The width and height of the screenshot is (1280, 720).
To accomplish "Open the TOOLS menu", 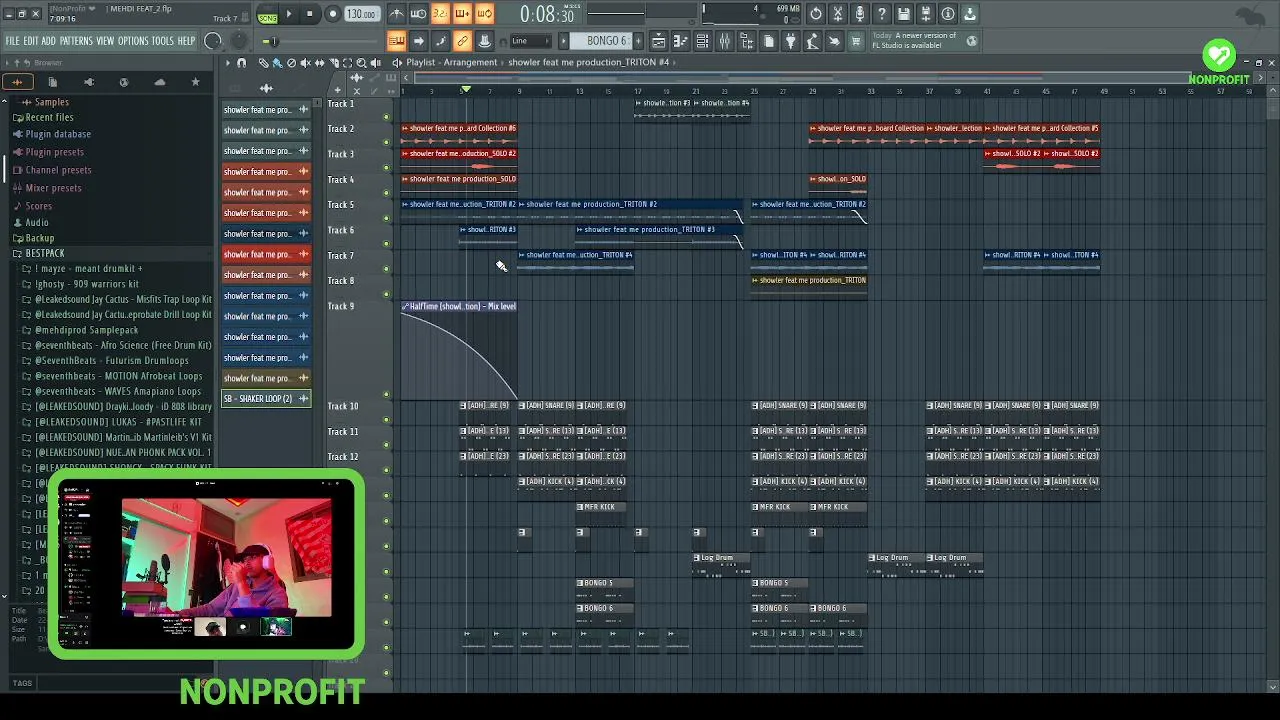I will 162,41.
